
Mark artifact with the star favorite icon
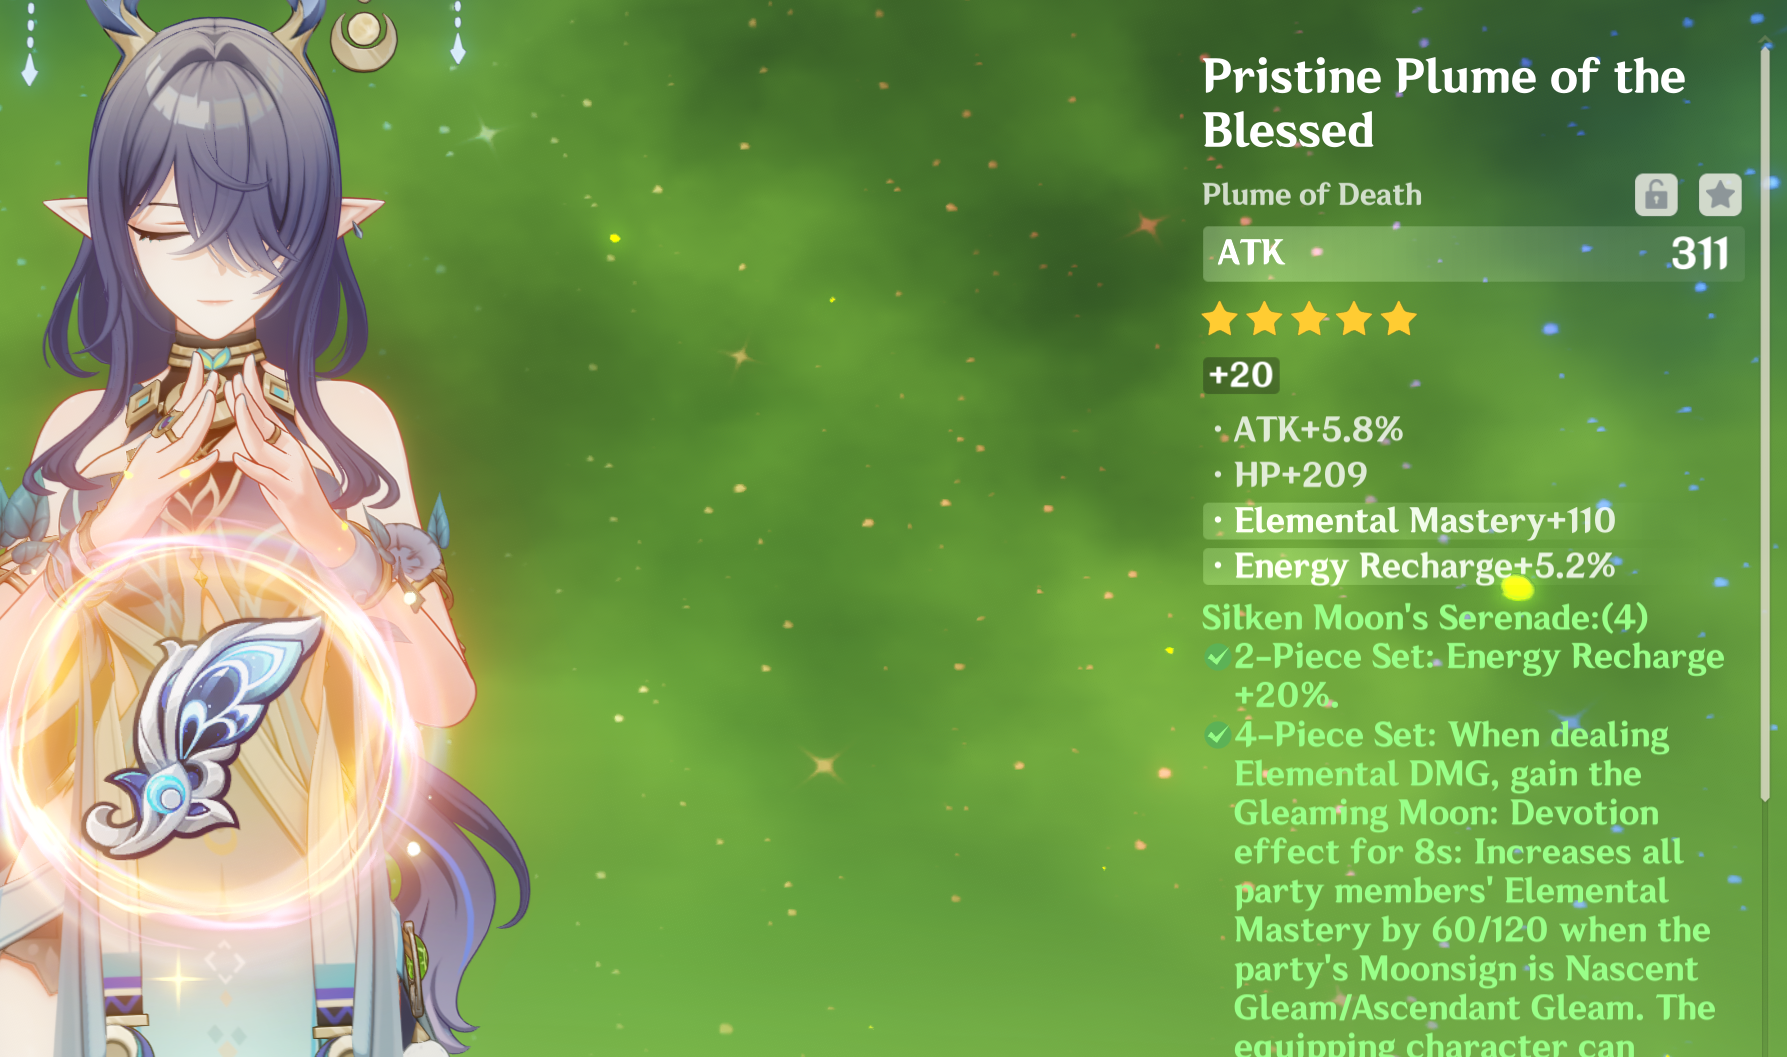(x=1720, y=195)
